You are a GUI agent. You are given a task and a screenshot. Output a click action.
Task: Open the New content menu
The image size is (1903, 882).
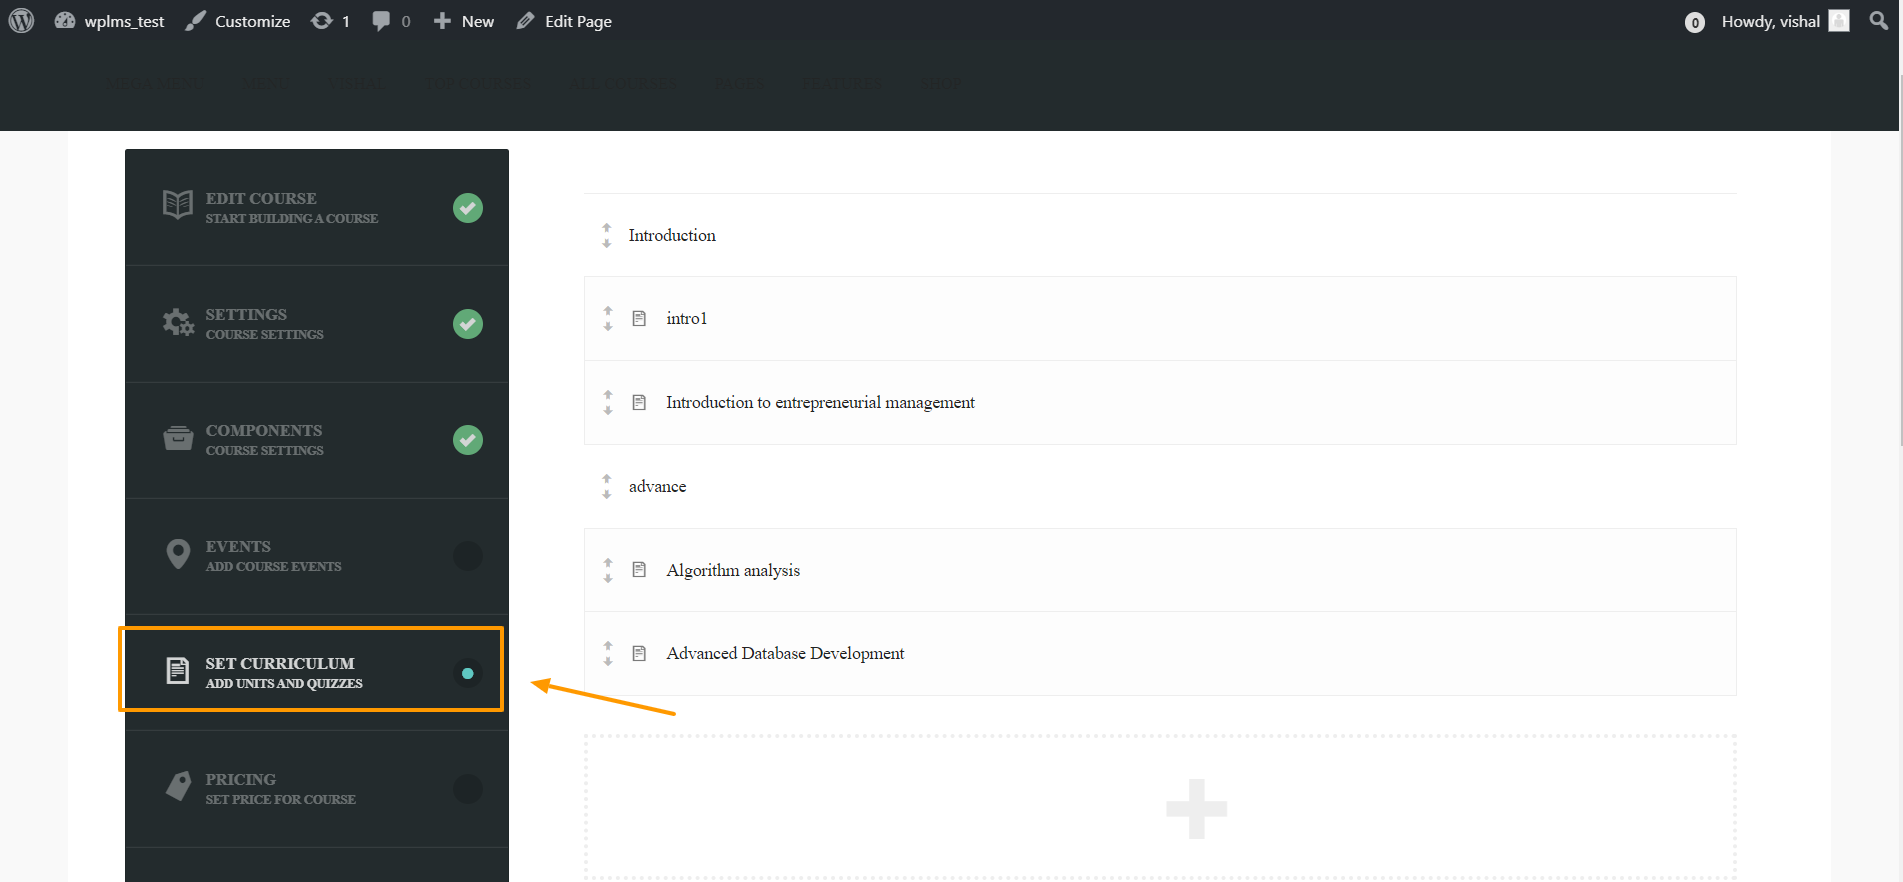click(x=464, y=21)
